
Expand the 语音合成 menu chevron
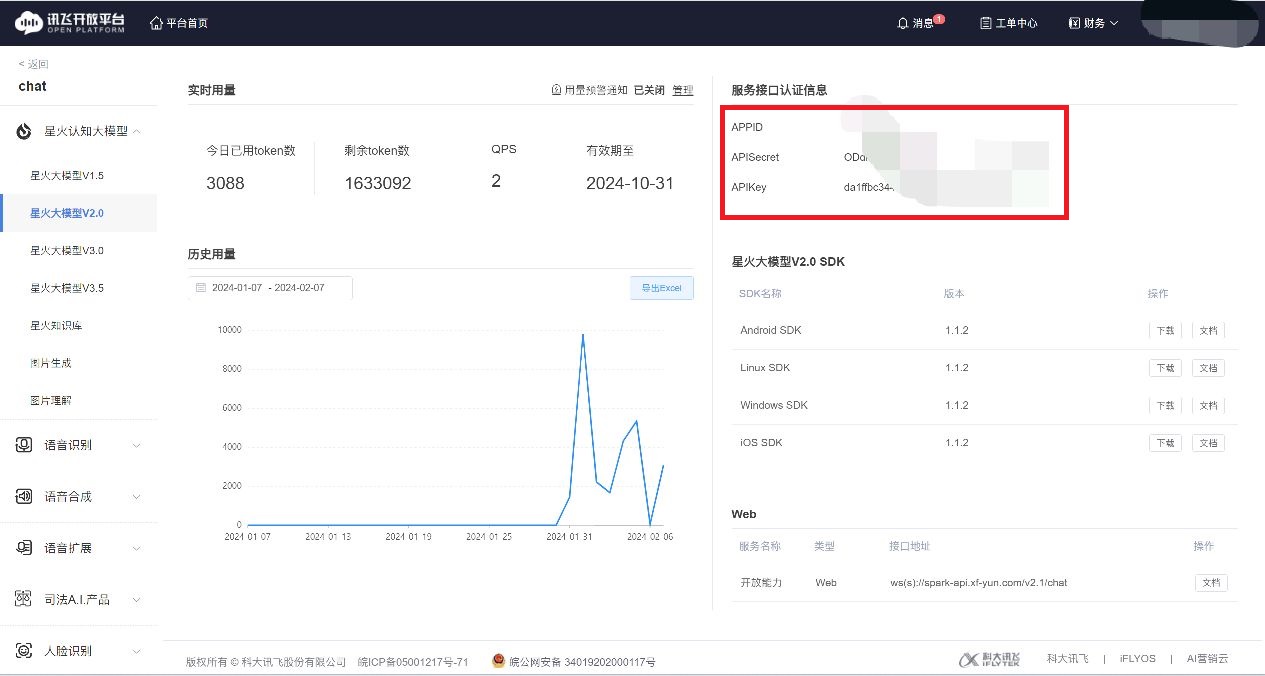tap(136, 497)
